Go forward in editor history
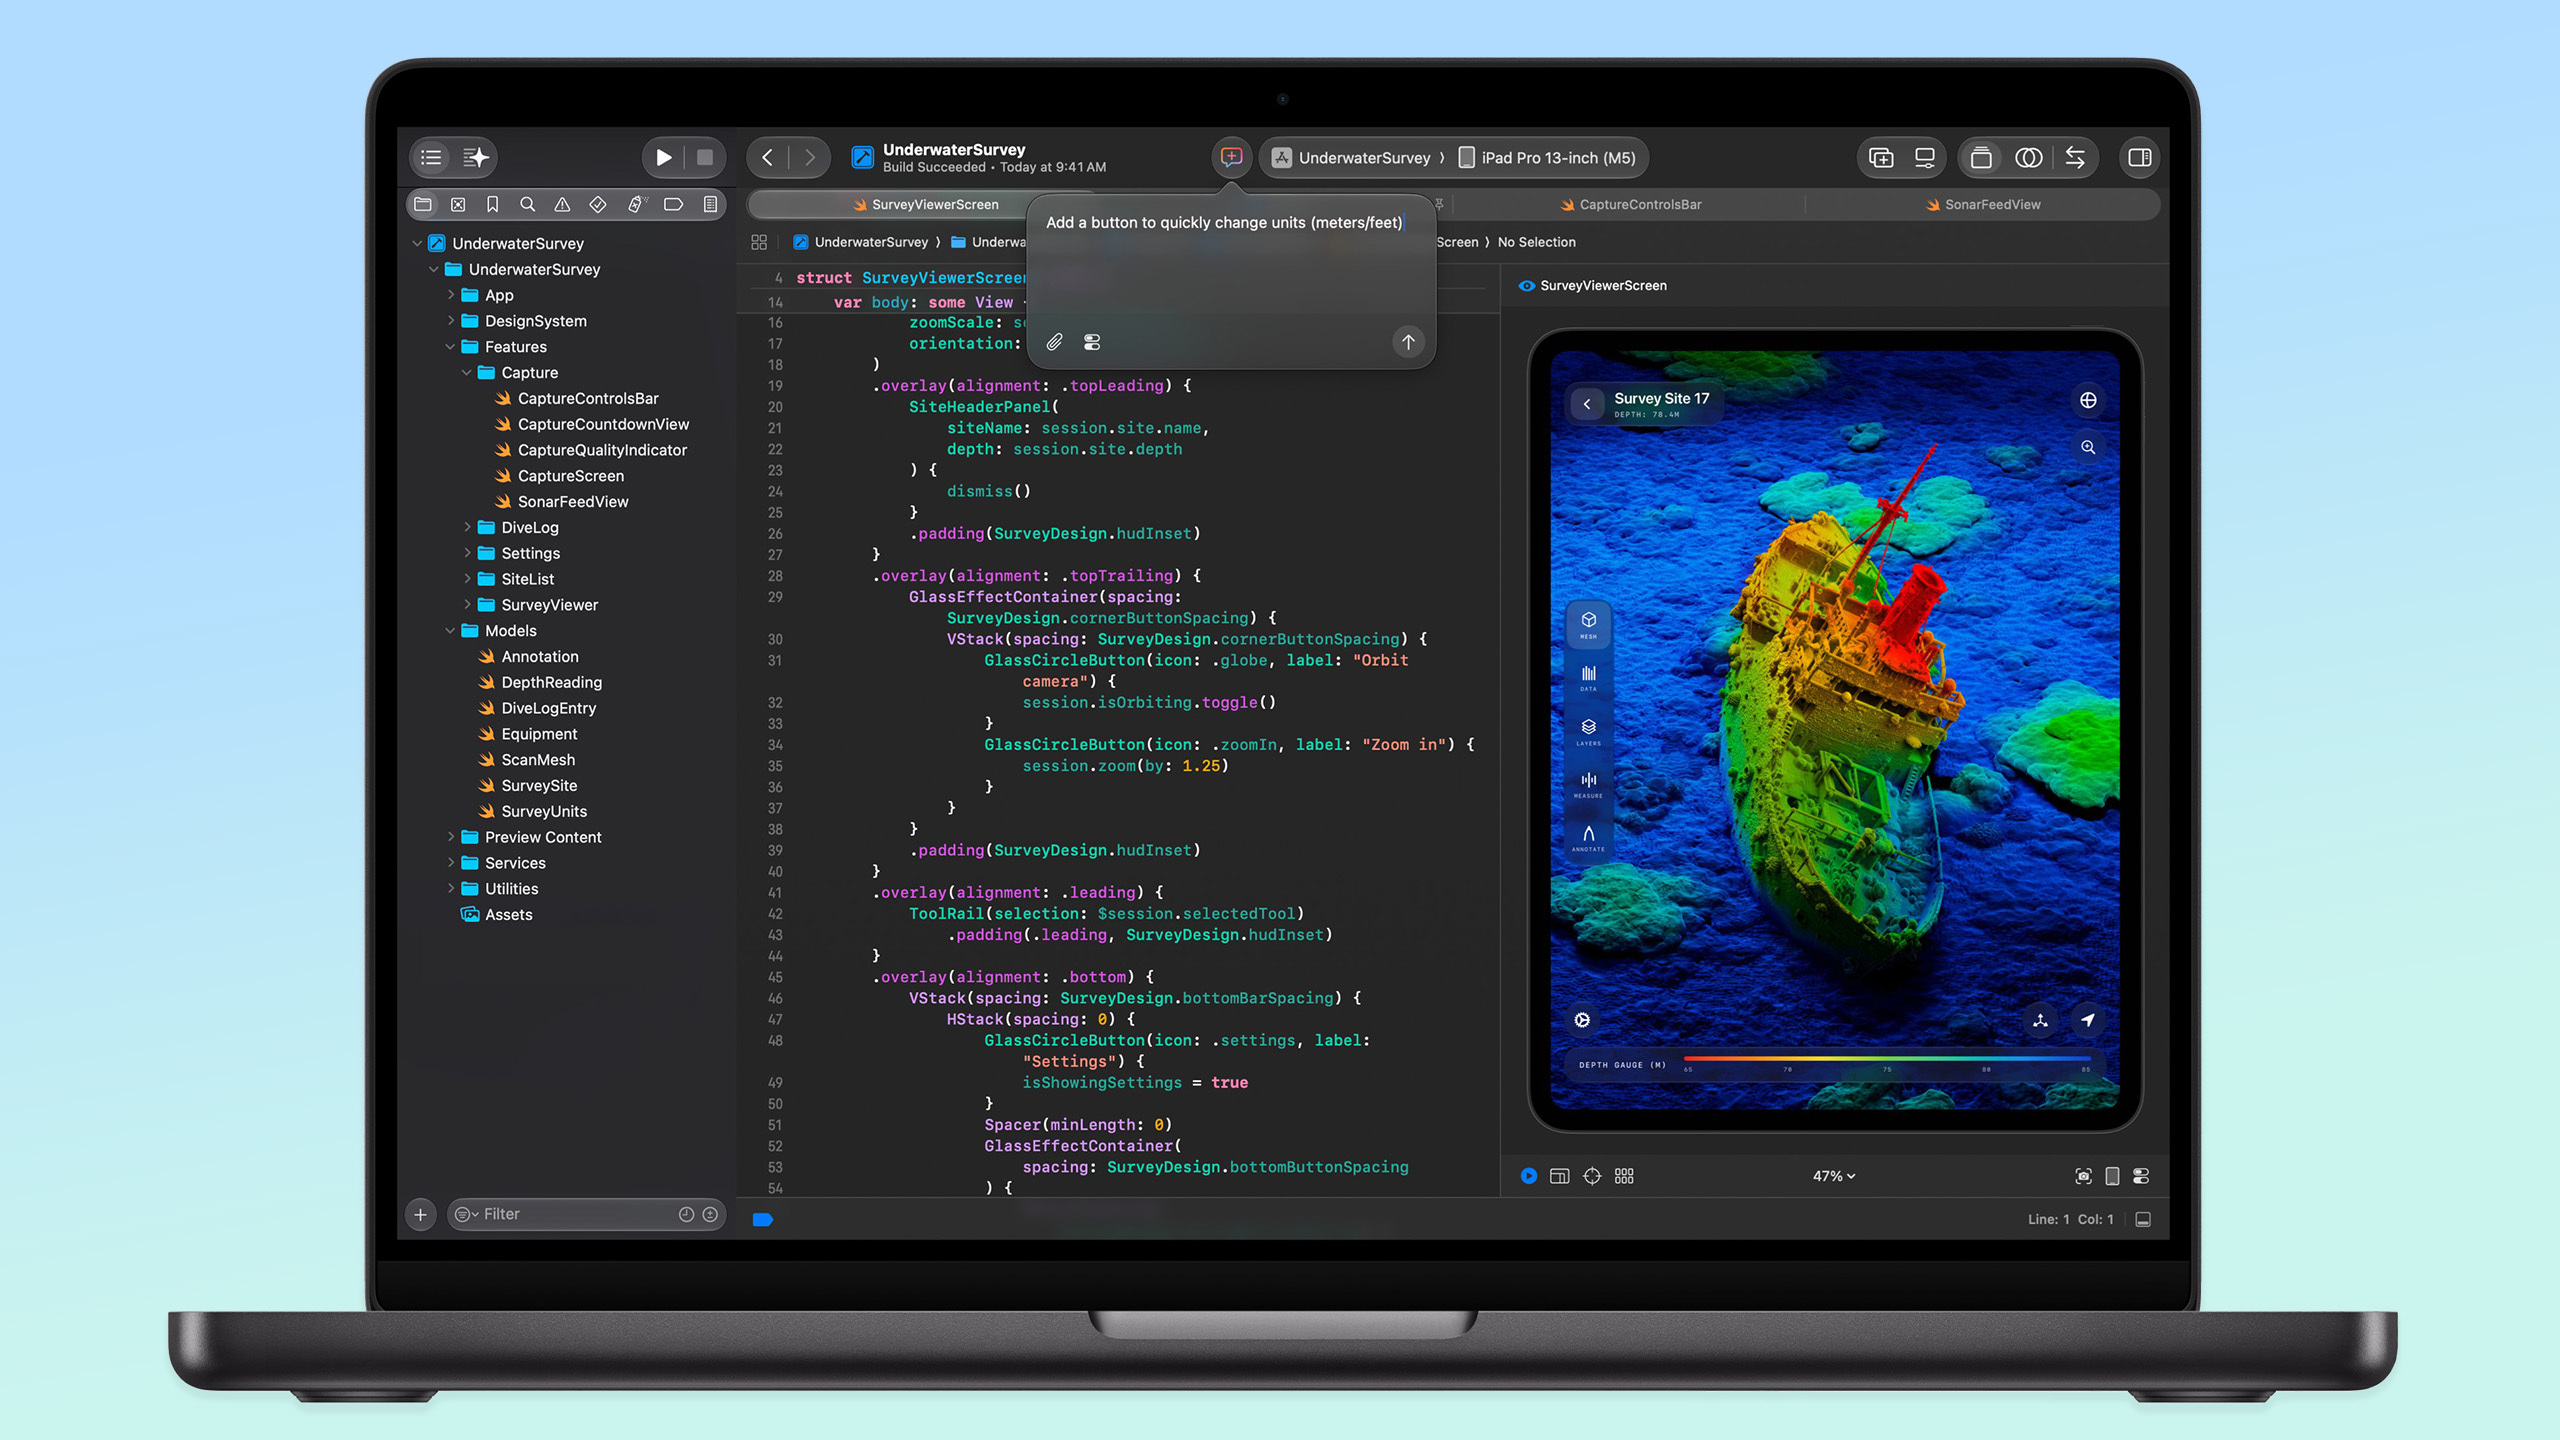Screen dimensions: 2560x1440 coord(809,157)
